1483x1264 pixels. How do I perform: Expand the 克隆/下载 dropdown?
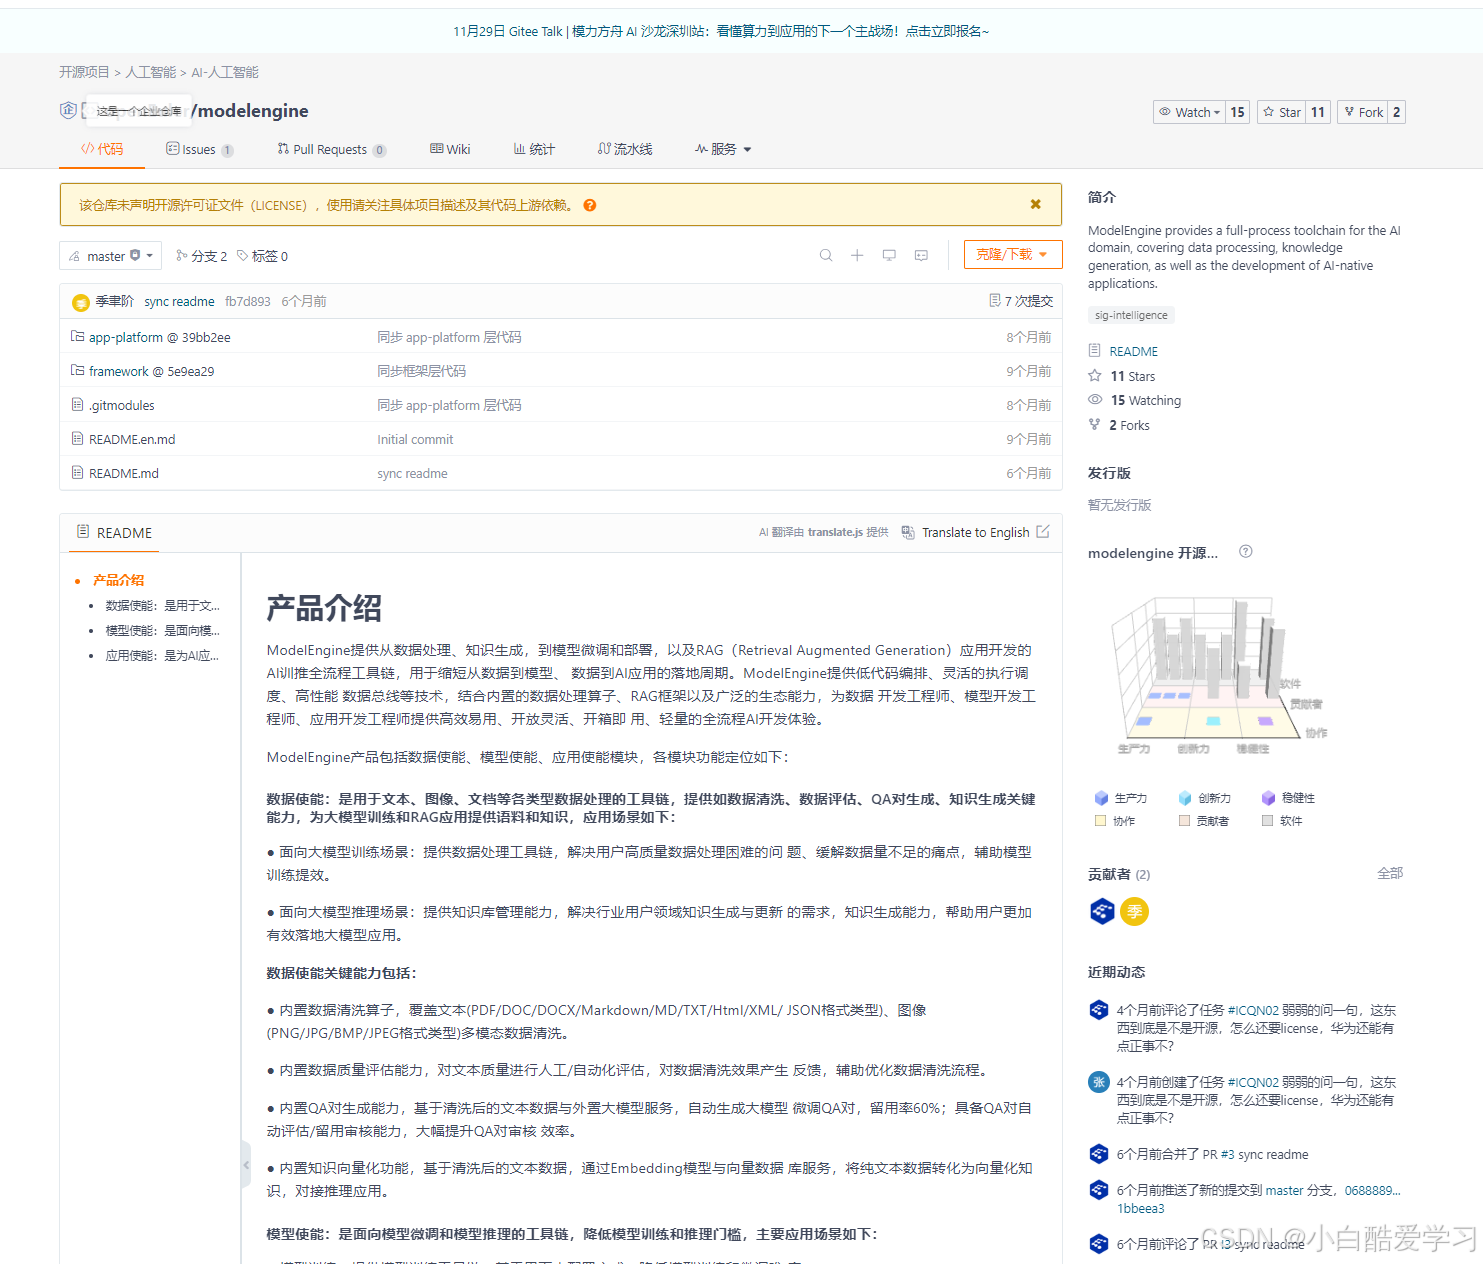[x=1013, y=255]
